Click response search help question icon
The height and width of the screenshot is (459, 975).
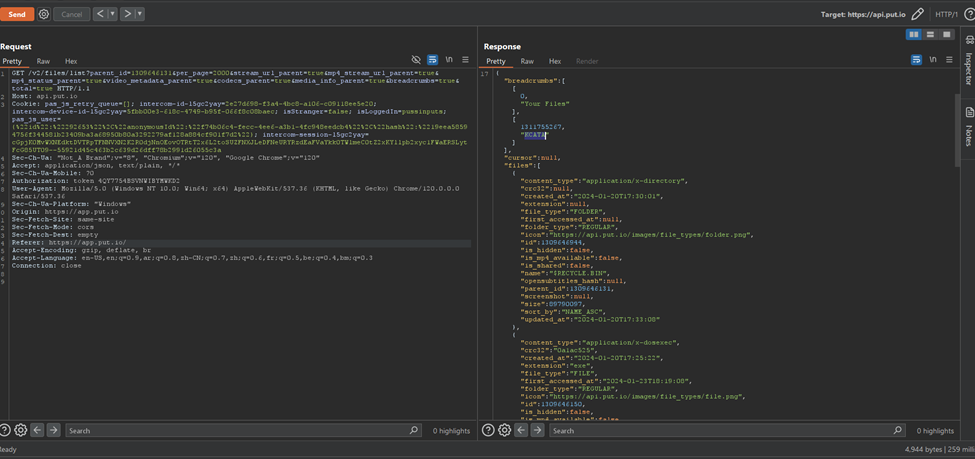tap(488, 430)
